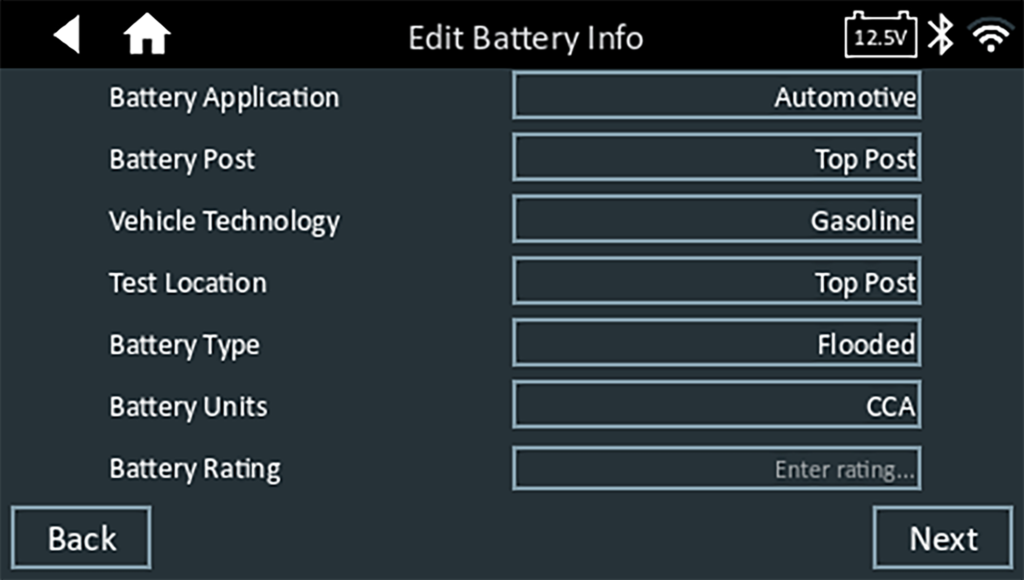Open Test Location selector
The height and width of the screenshot is (580, 1024).
click(716, 283)
